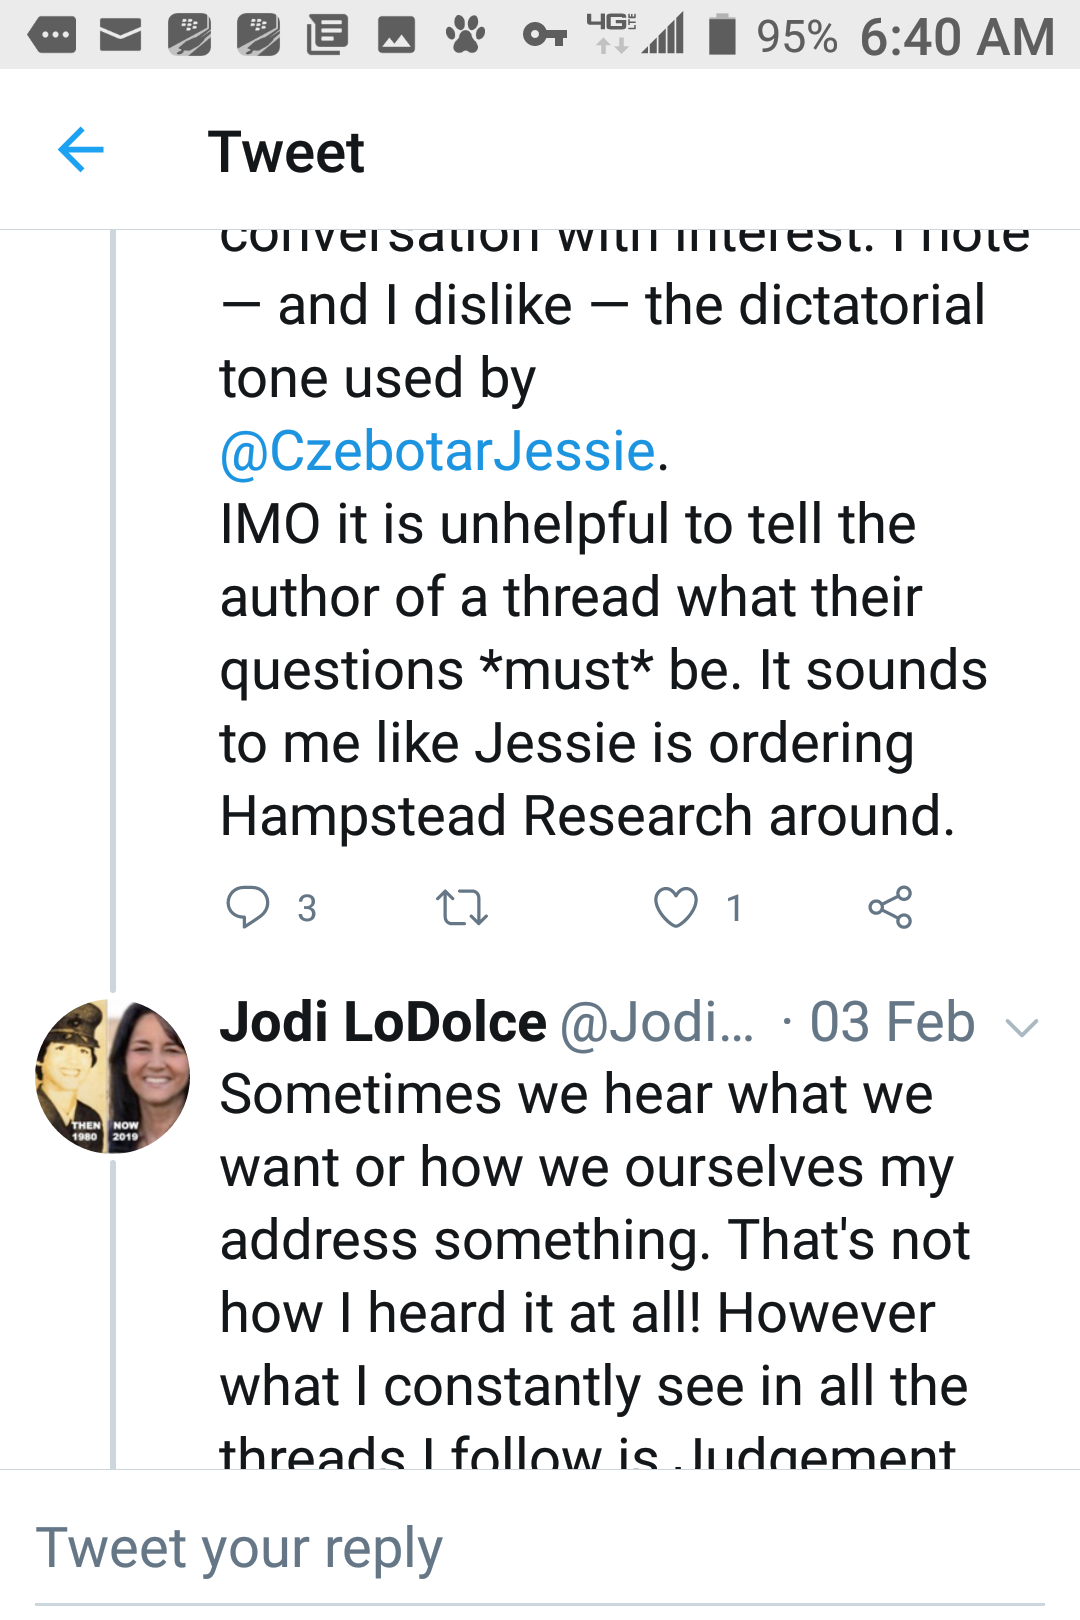
Task: Tap the 4G signal strength icon
Action: point(637,34)
